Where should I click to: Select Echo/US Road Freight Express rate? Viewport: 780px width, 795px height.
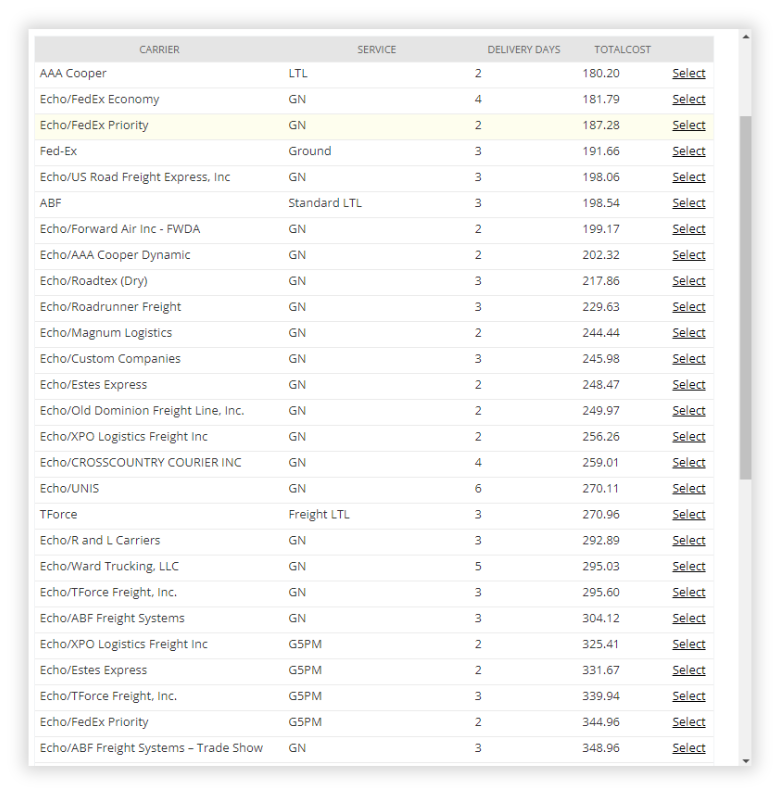689,177
